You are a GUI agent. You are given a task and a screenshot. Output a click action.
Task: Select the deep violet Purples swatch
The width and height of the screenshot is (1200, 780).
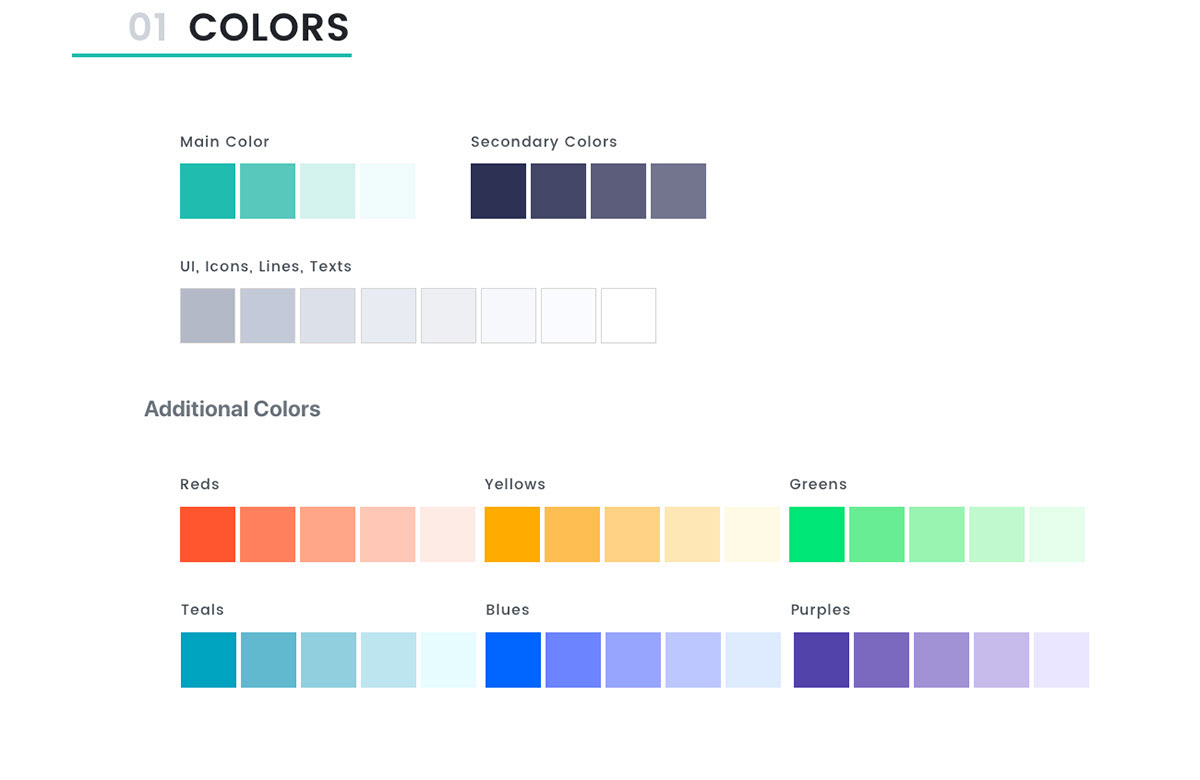point(821,660)
